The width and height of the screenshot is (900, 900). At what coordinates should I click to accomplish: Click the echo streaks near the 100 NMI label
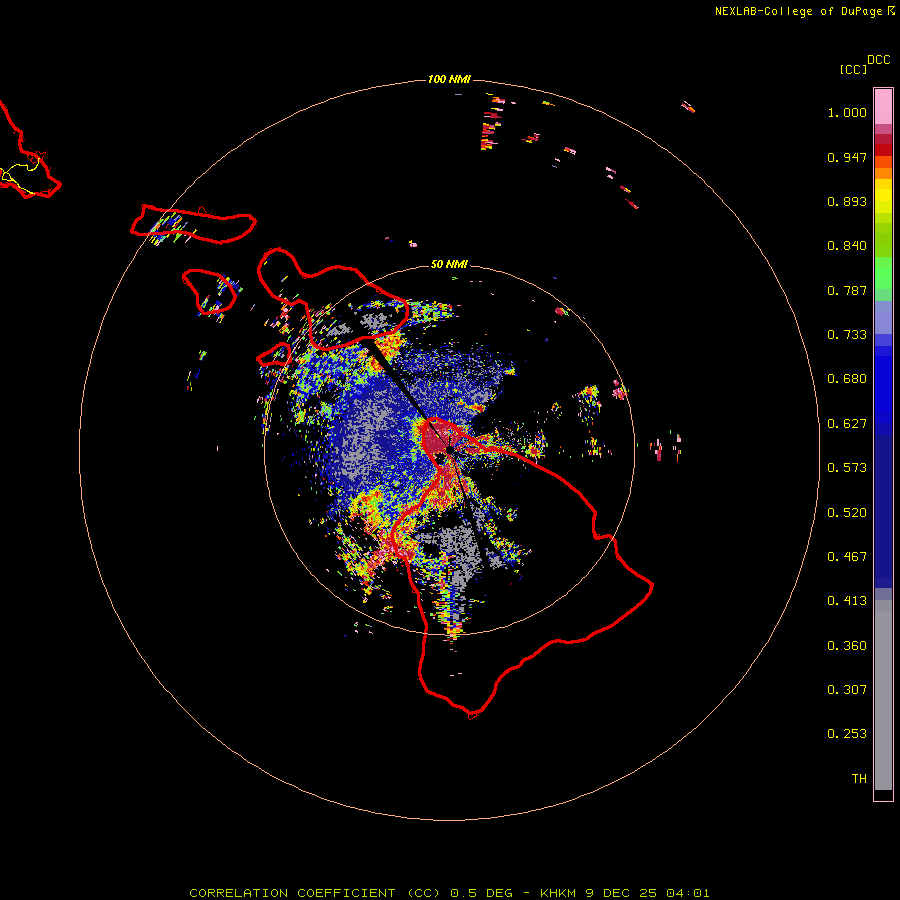pos(492,122)
